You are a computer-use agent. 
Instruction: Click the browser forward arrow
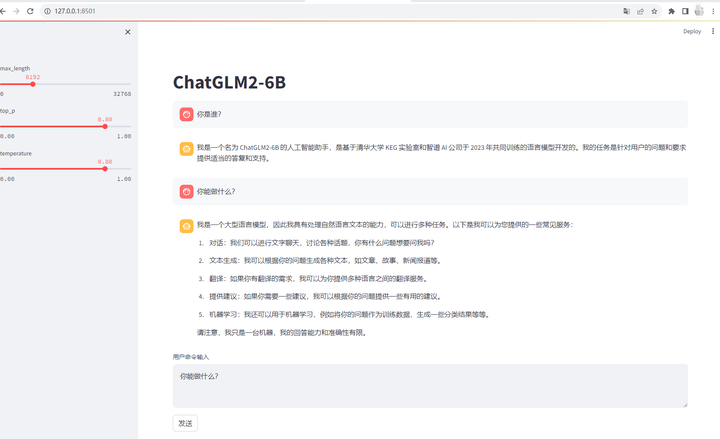coord(17,11)
